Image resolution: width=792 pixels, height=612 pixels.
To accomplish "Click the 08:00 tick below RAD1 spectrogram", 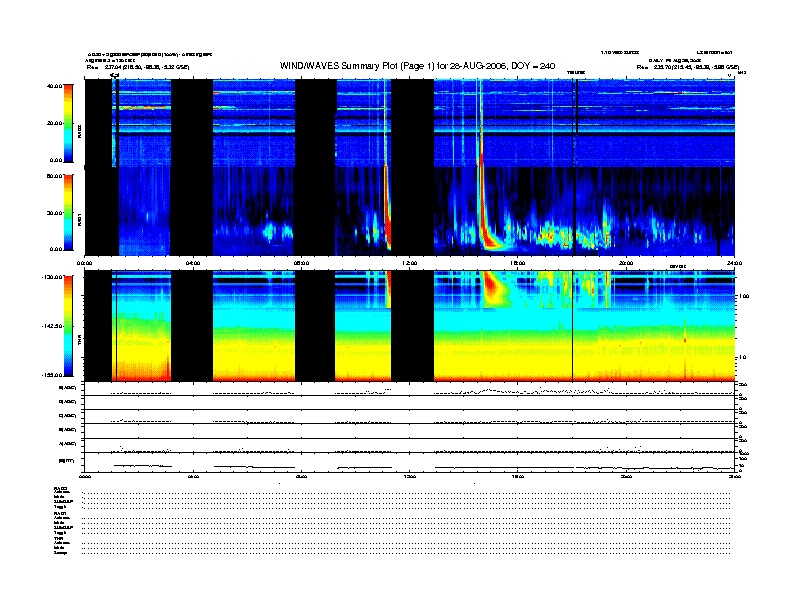I will pos(301,263).
